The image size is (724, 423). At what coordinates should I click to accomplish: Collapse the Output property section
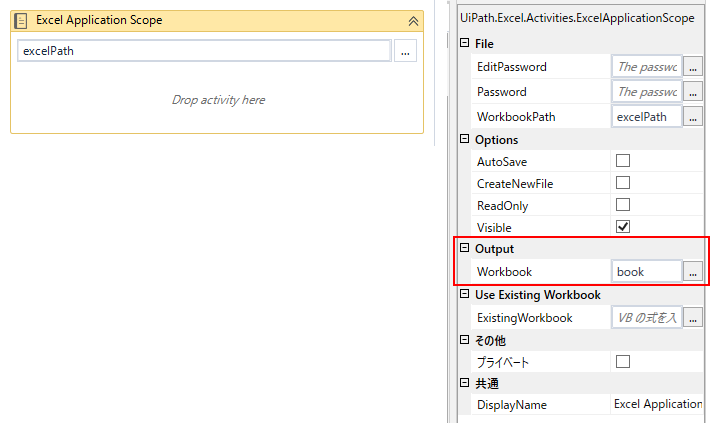(x=465, y=248)
